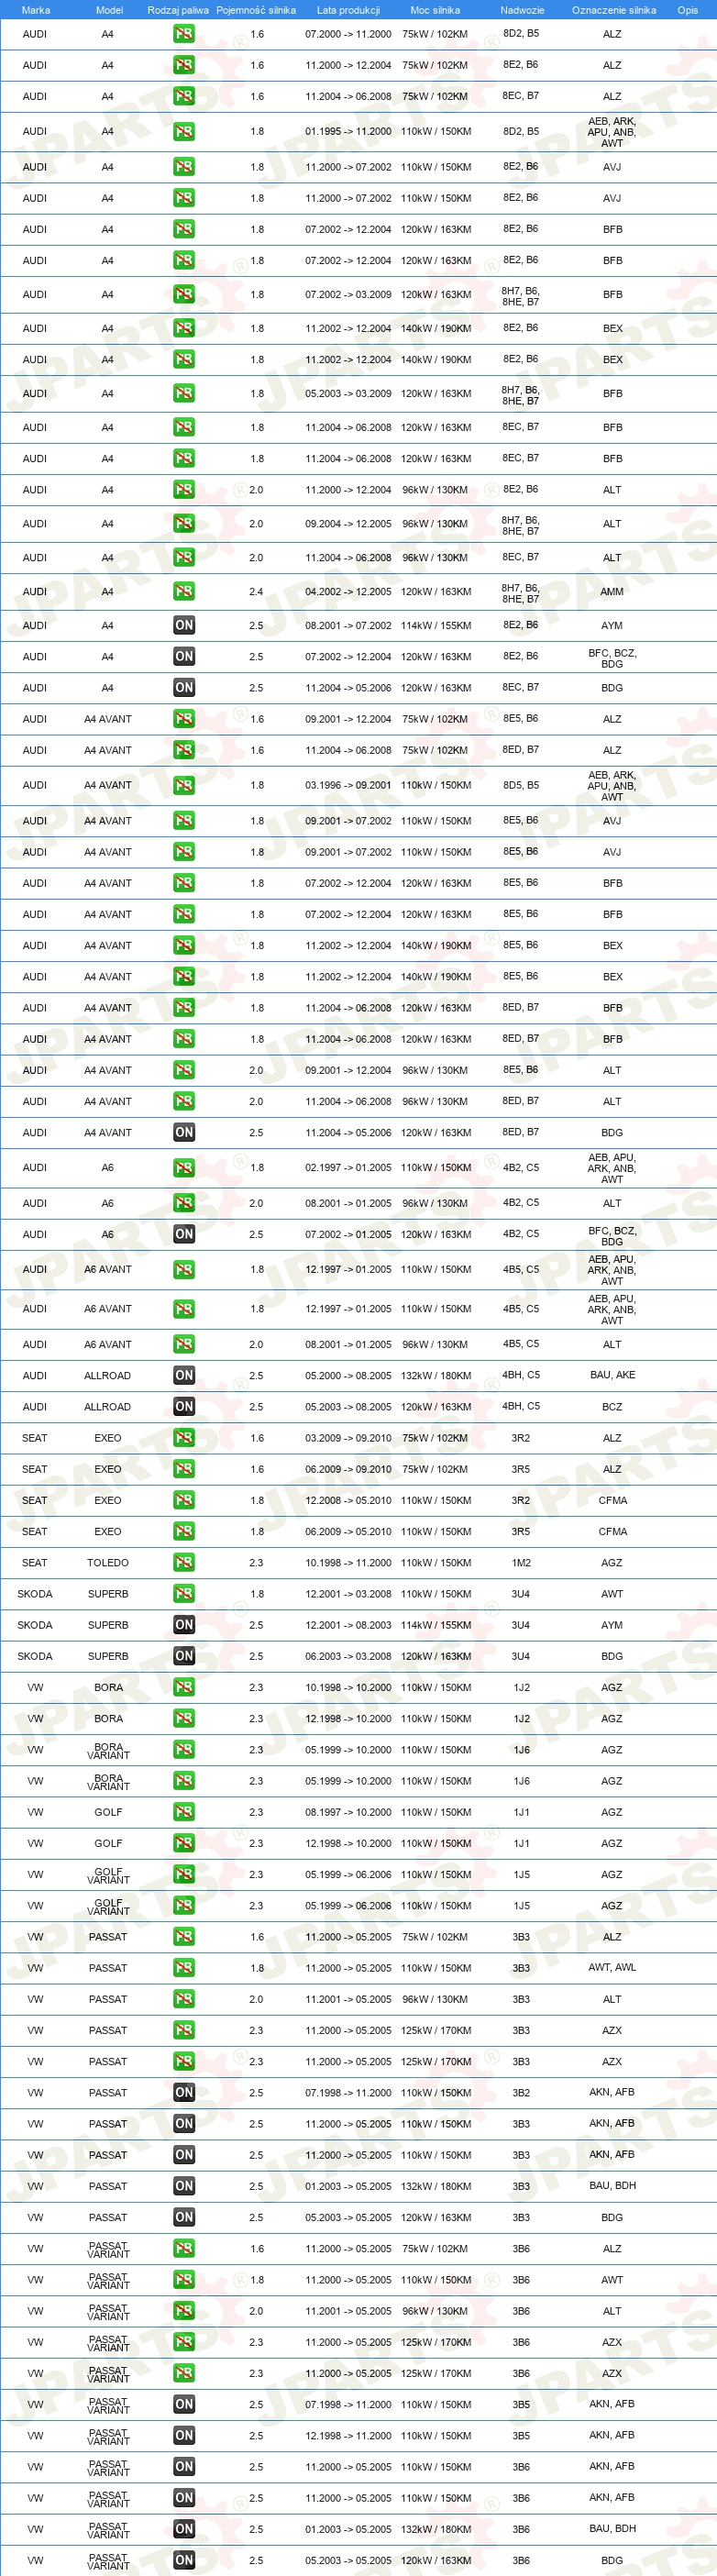Click diesel ON icon for Audi A4 AYM row
The width and height of the screenshot is (717, 2576).
(184, 625)
